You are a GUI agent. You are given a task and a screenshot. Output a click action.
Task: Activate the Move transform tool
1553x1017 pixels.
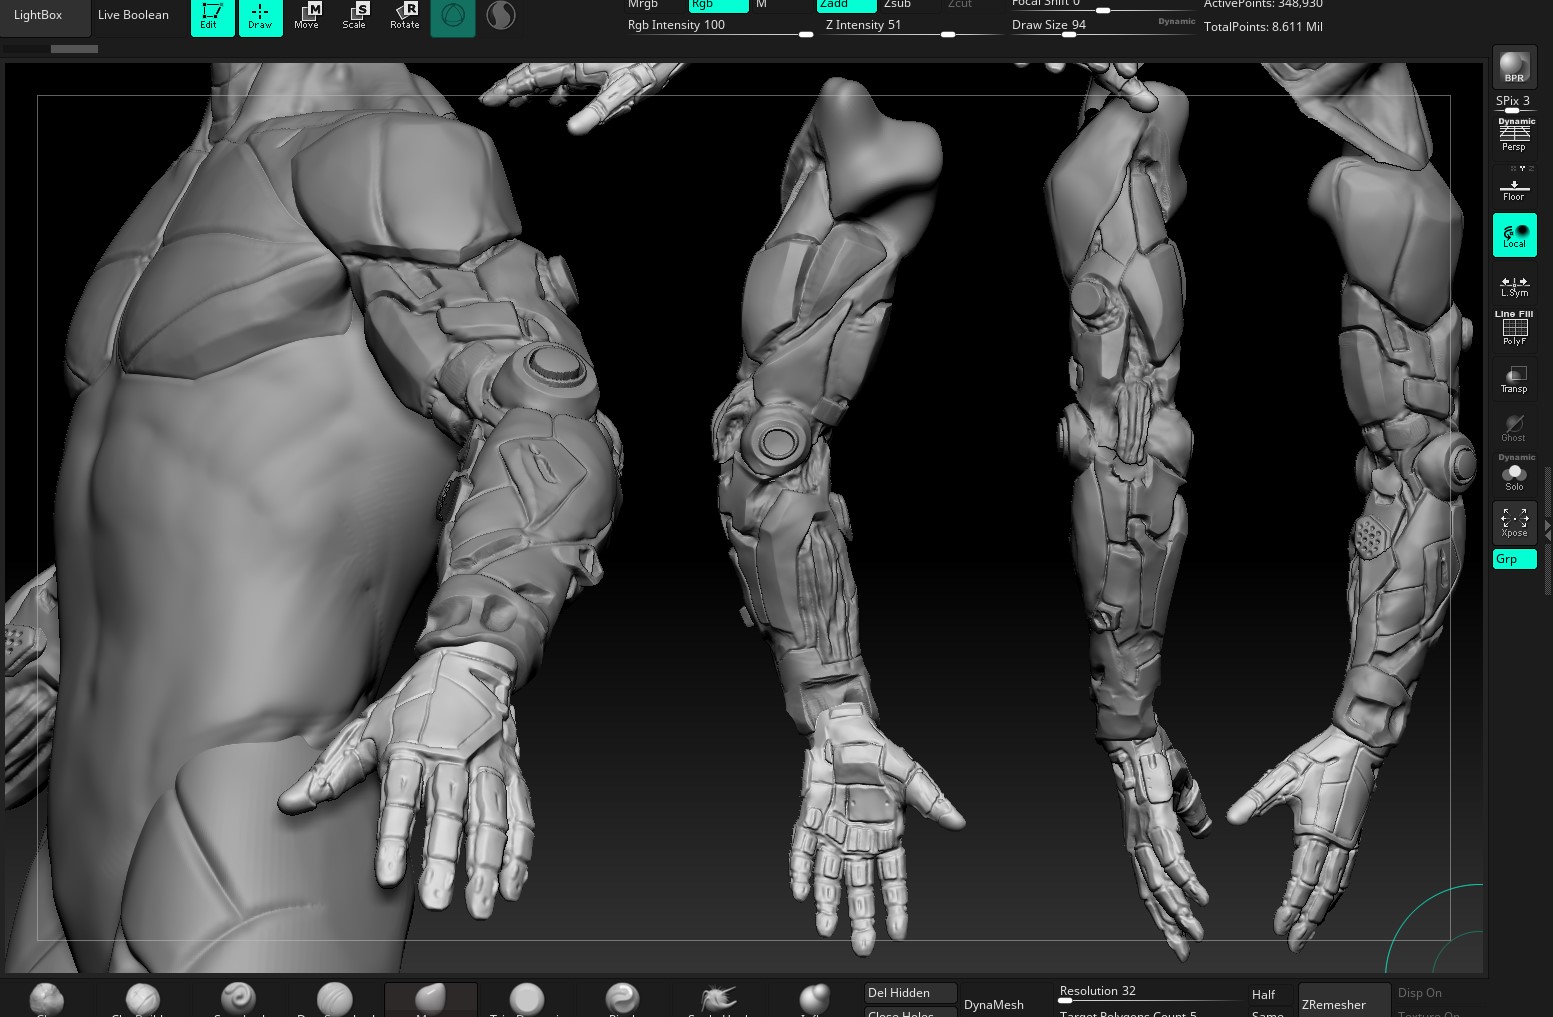click(x=307, y=16)
